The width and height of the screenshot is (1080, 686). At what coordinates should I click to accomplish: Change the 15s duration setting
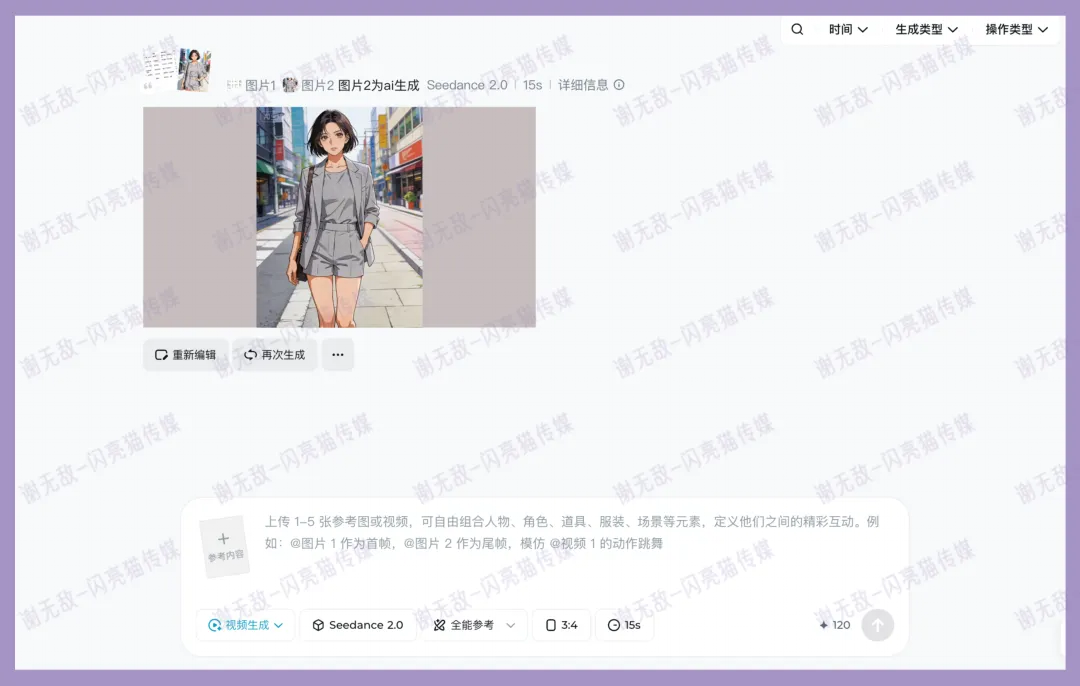point(624,625)
